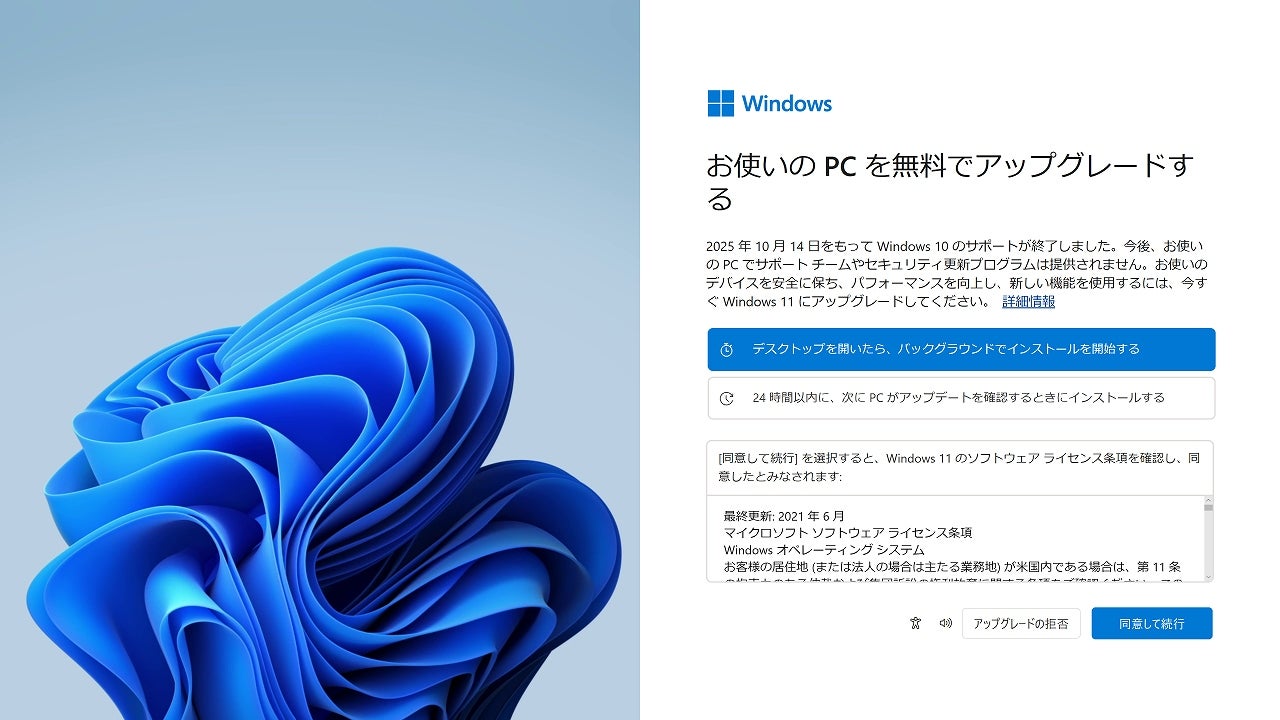Image resolution: width=1280 pixels, height=720 pixels.
Task: Select the 24 時間以内に install option
Action: (x=961, y=398)
